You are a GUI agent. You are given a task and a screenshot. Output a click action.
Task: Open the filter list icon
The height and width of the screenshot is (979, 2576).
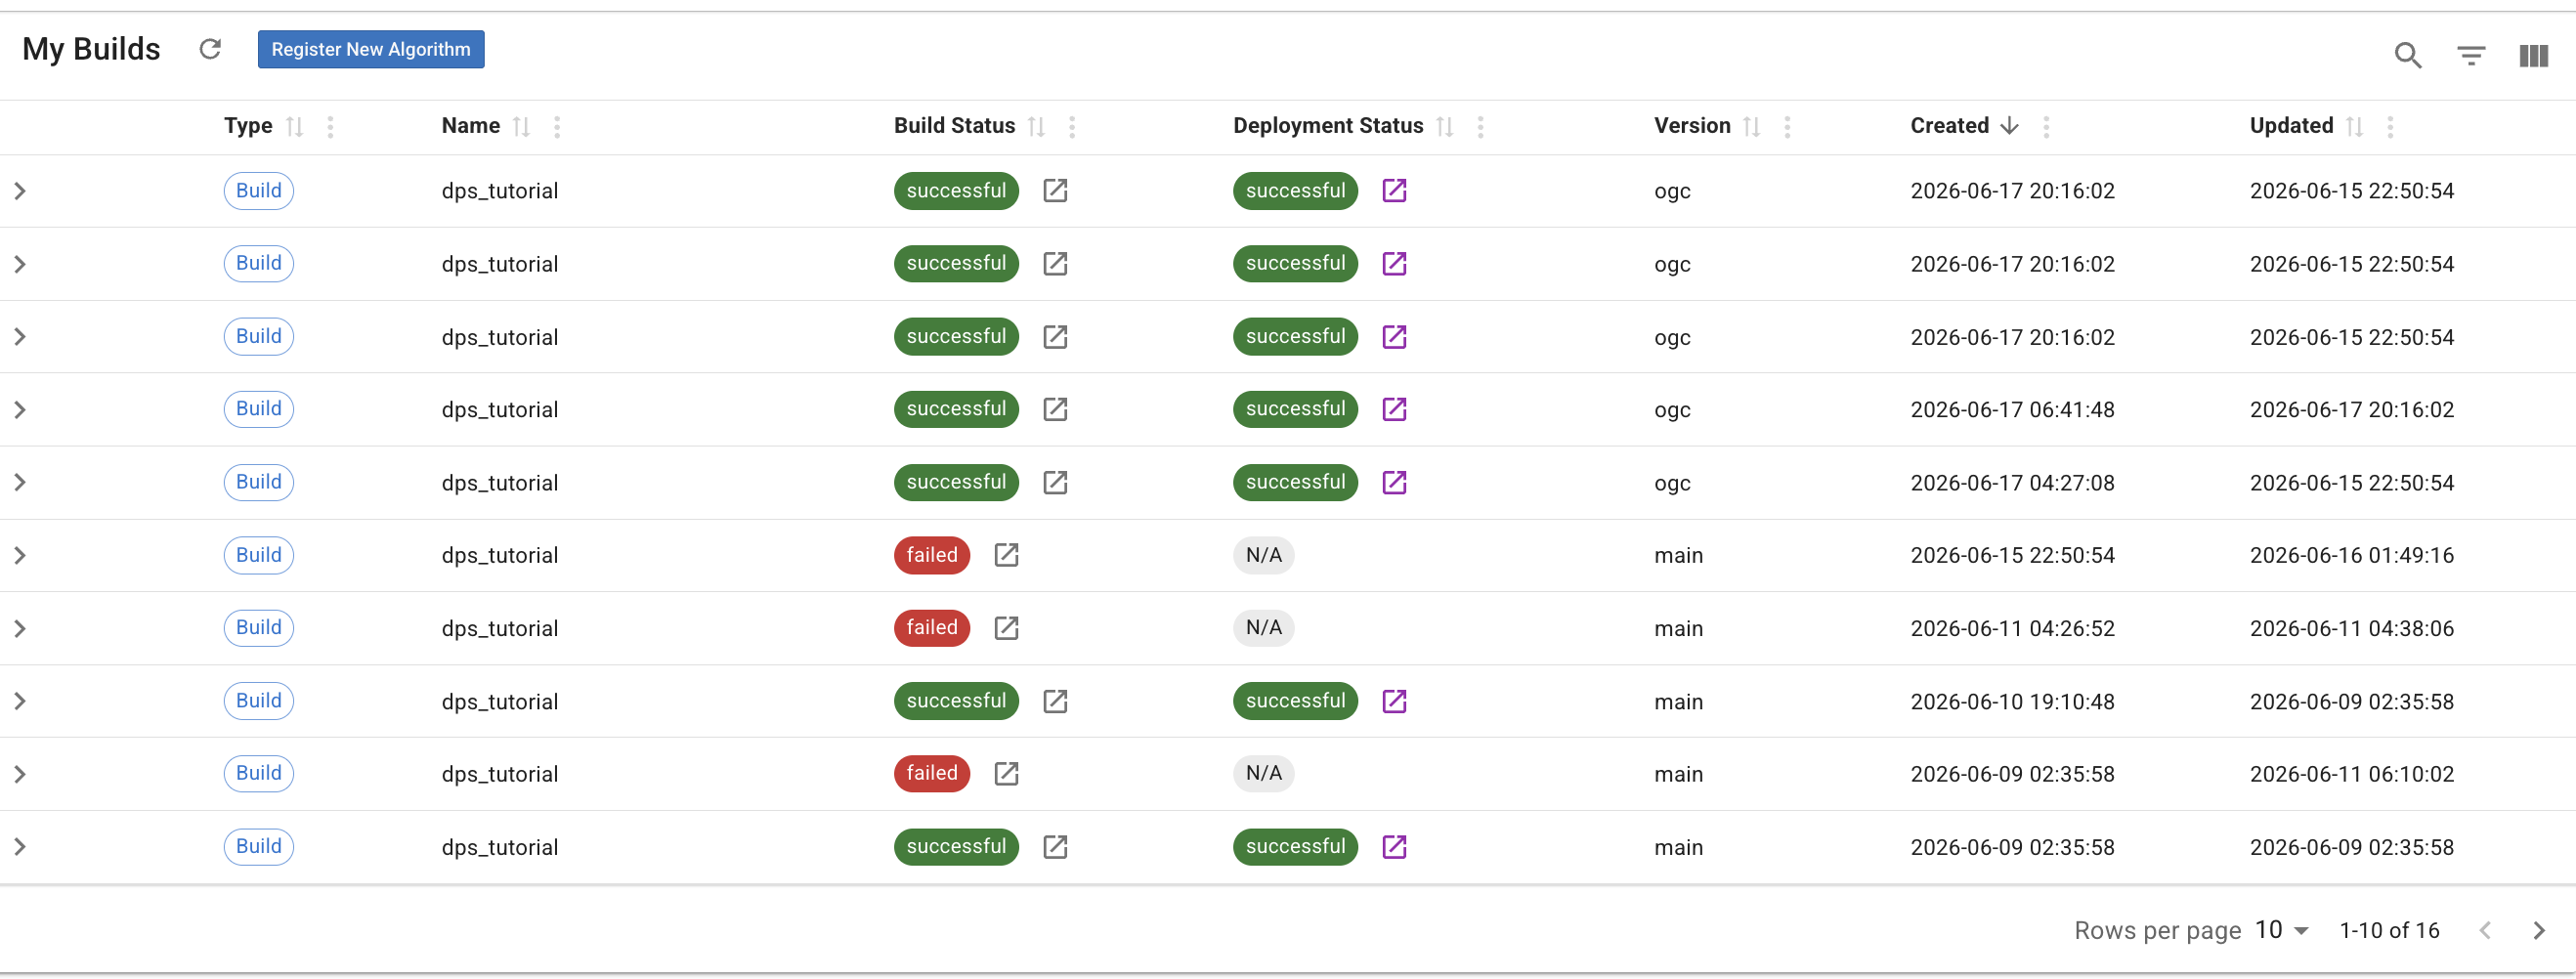(2471, 55)
